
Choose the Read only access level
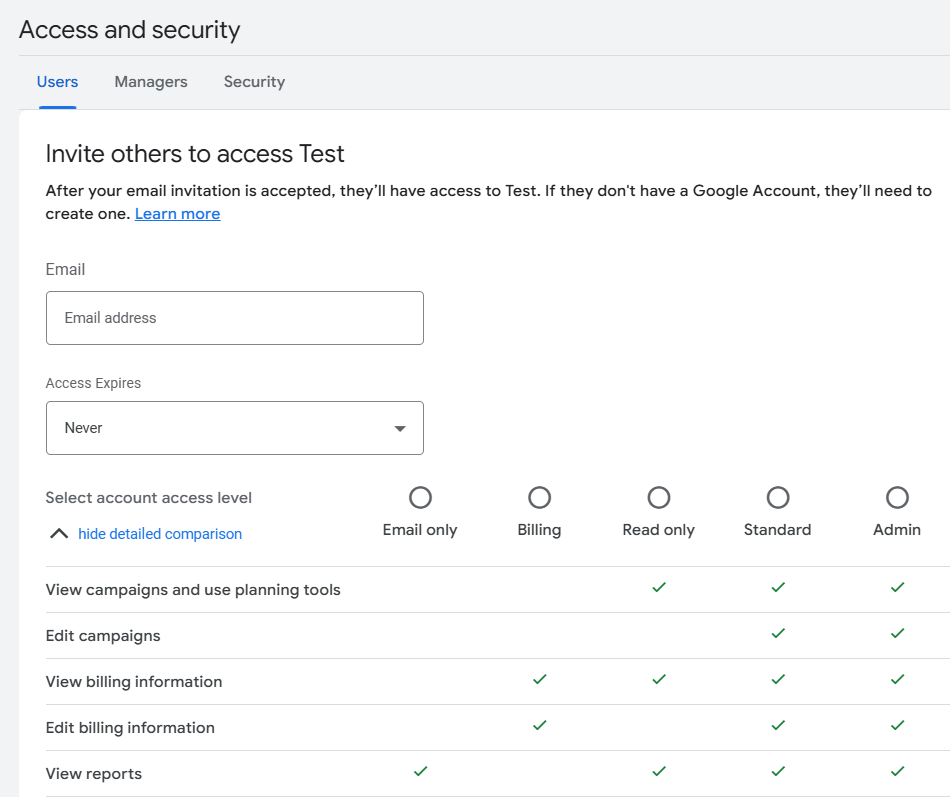click(x=658, y=497)
